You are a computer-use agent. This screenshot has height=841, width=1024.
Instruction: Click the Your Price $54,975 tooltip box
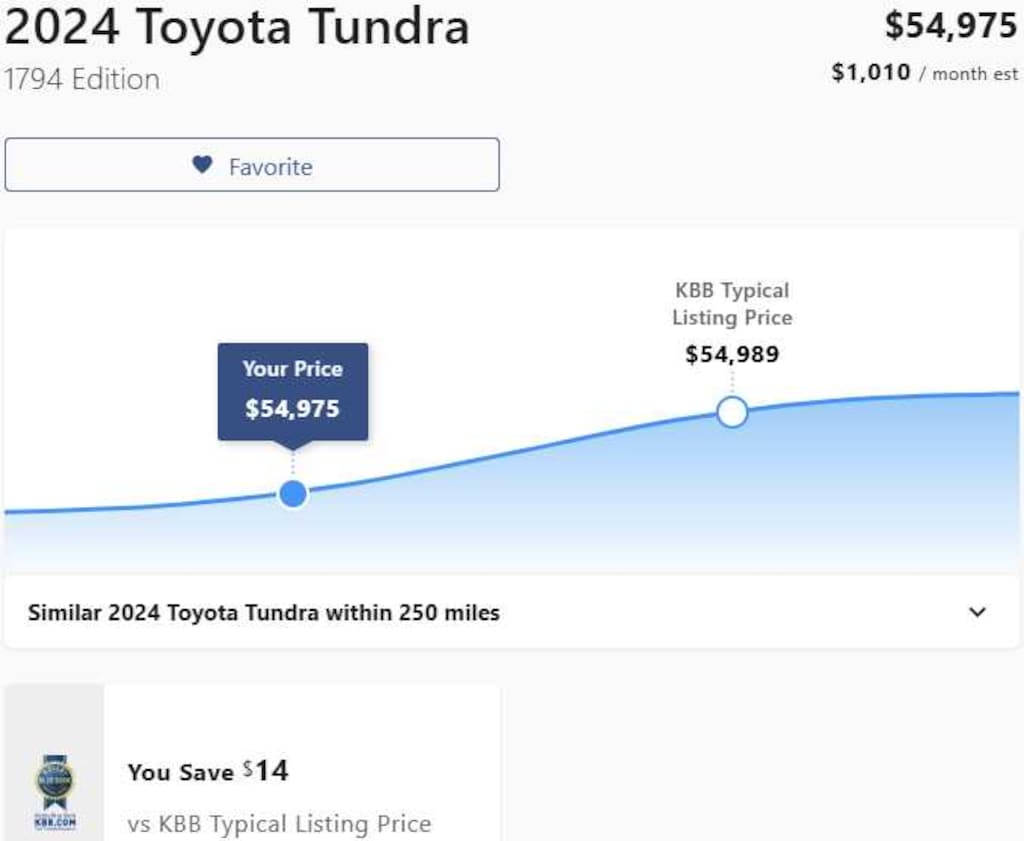click(293, 391)
